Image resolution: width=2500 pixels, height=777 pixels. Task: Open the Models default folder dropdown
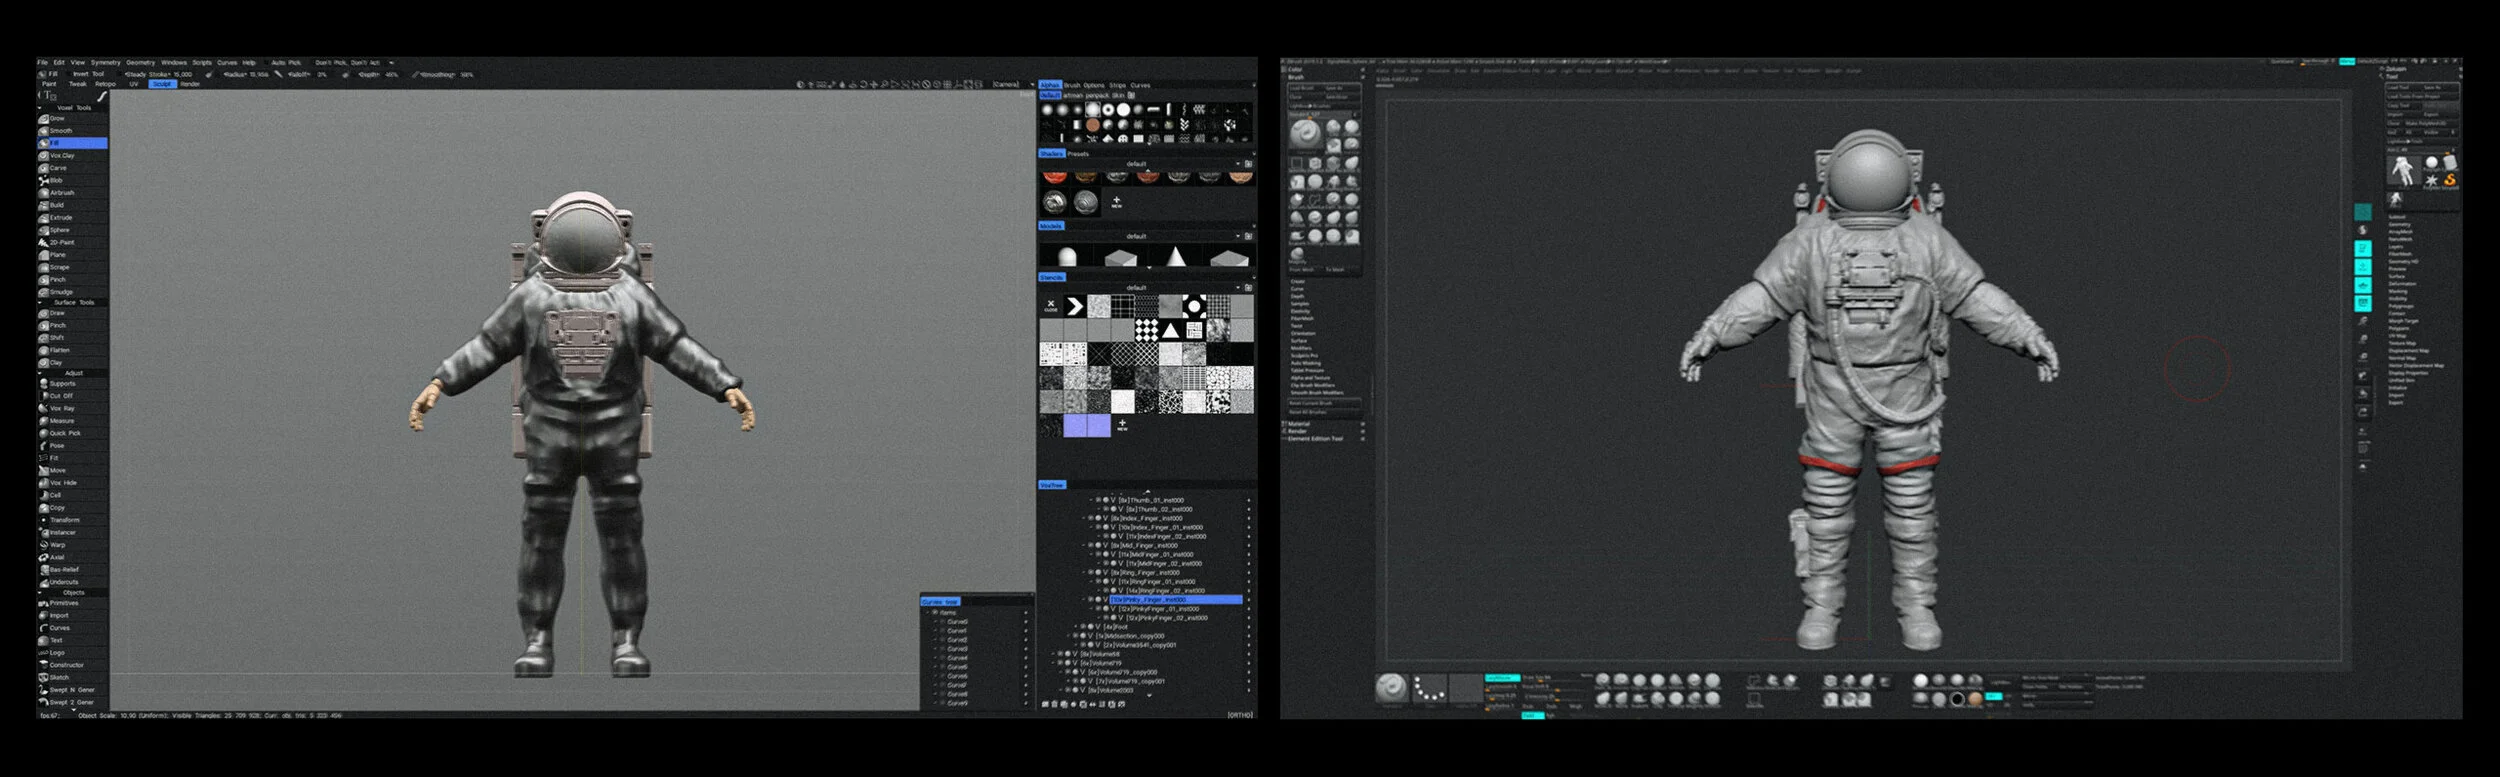pyautogui.click(x=1237, y=237)
